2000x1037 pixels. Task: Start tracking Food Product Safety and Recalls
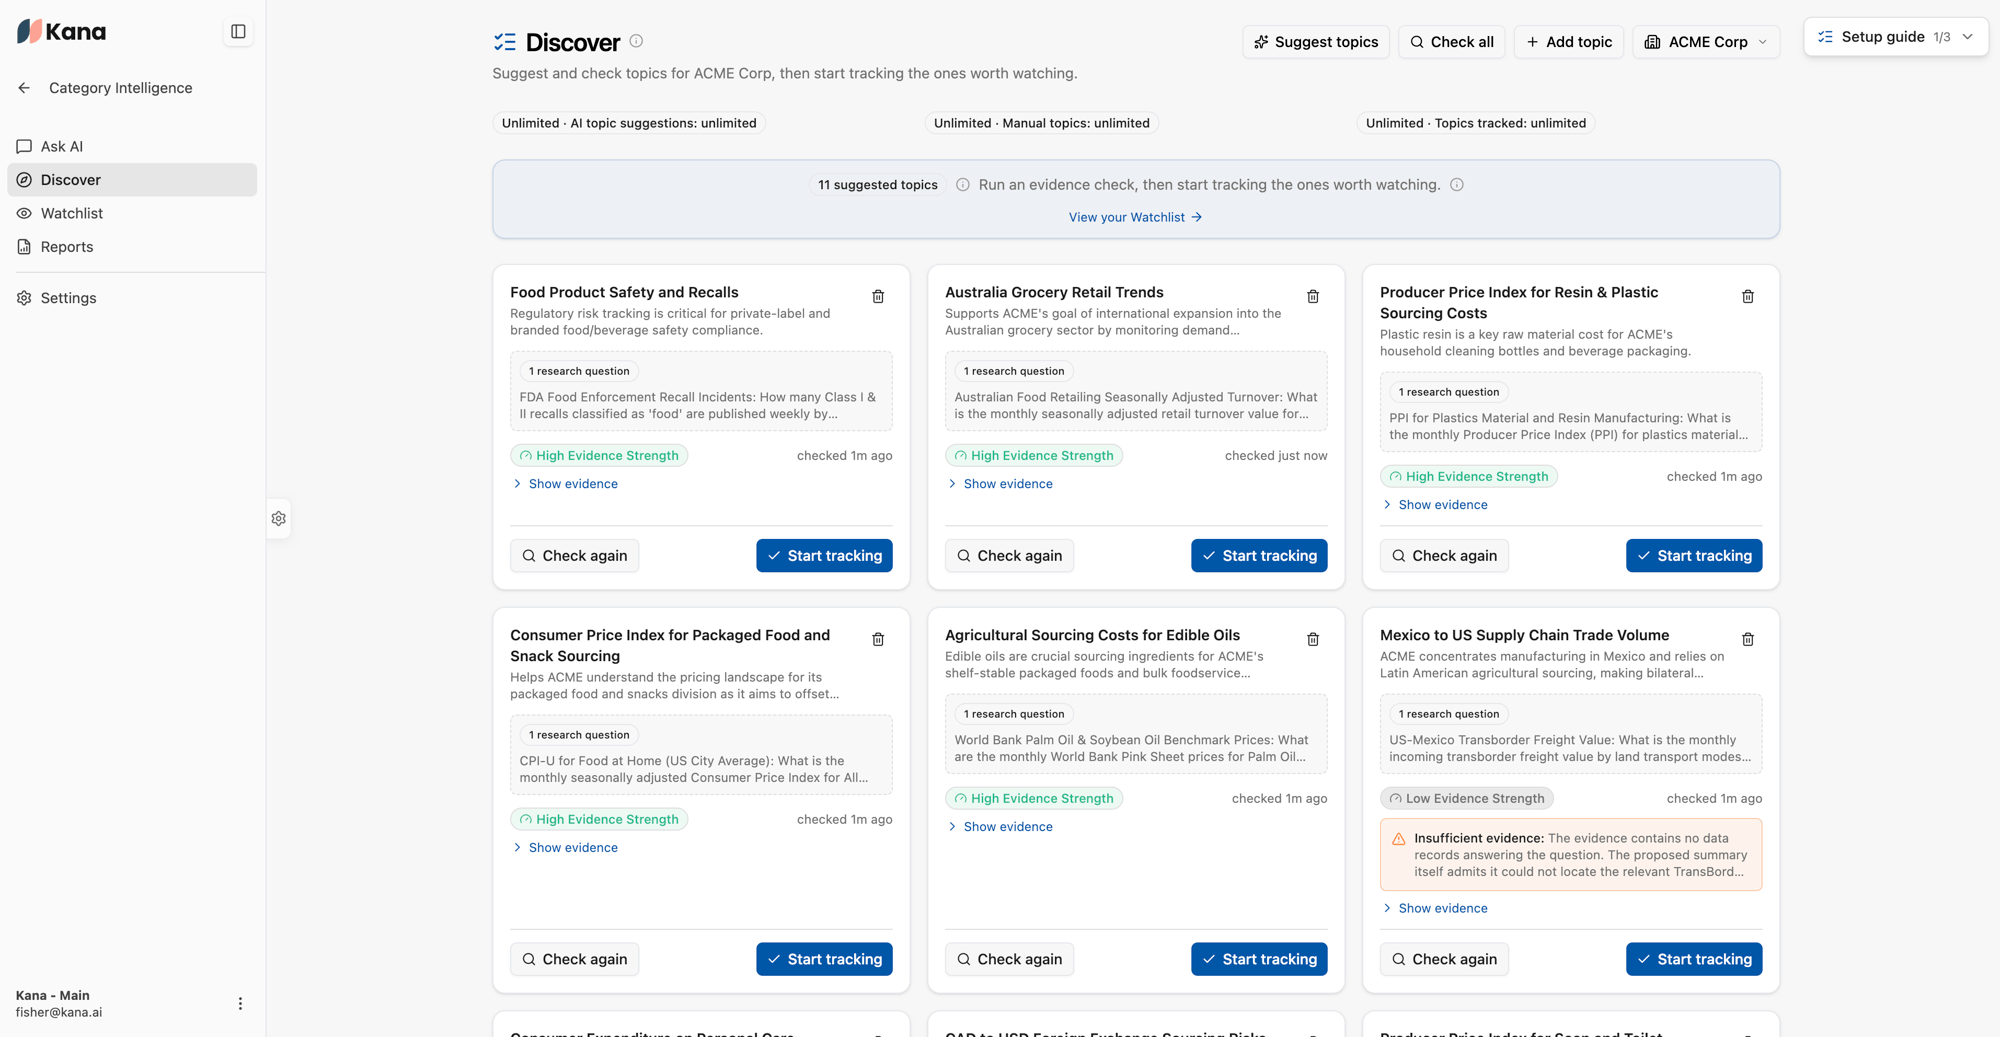[824, 556]
